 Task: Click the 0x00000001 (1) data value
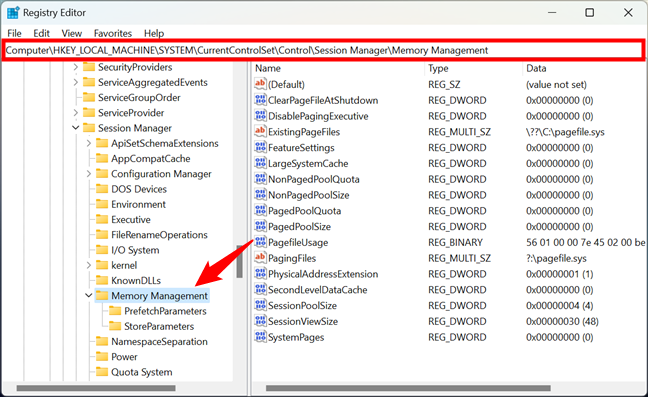[x=559, y=274]
